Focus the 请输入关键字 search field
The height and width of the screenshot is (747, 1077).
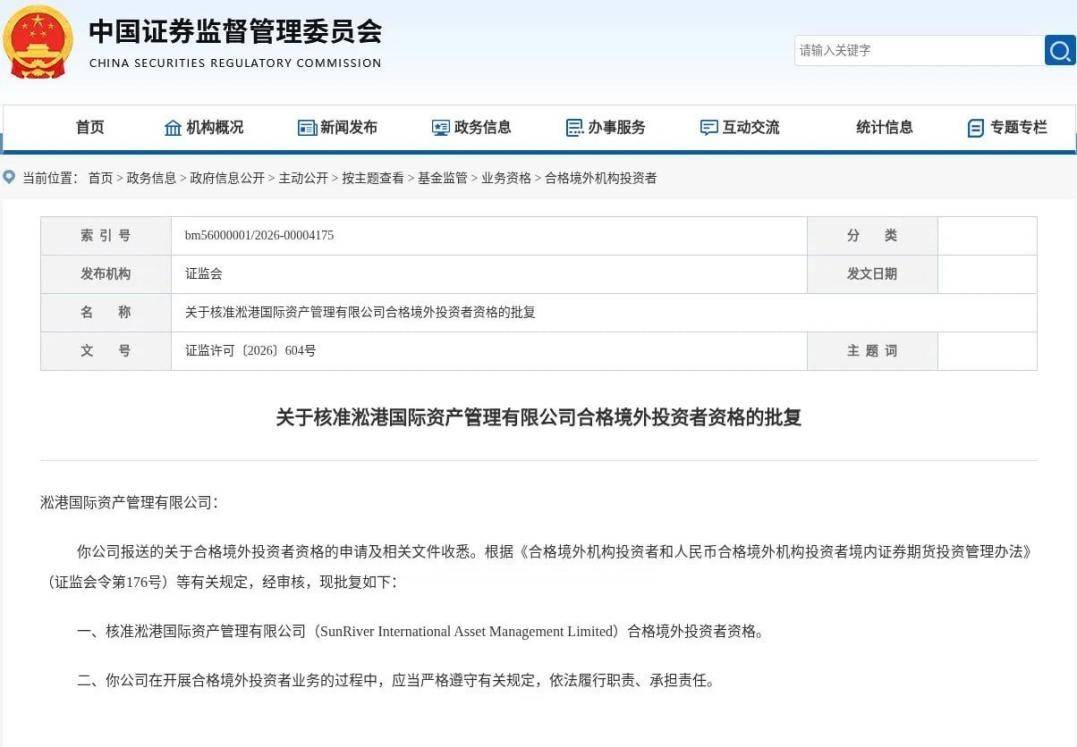919,50
